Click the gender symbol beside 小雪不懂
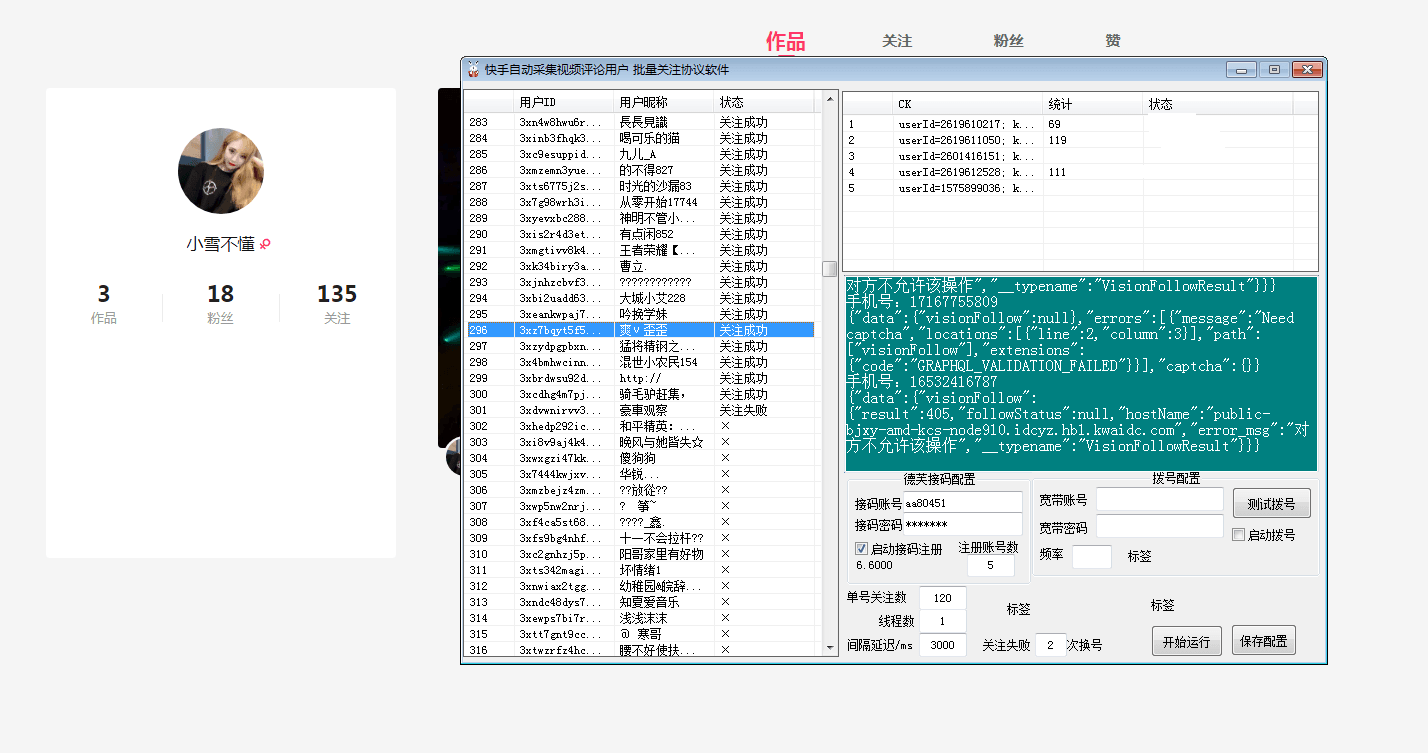 click(x=265, y=244)
